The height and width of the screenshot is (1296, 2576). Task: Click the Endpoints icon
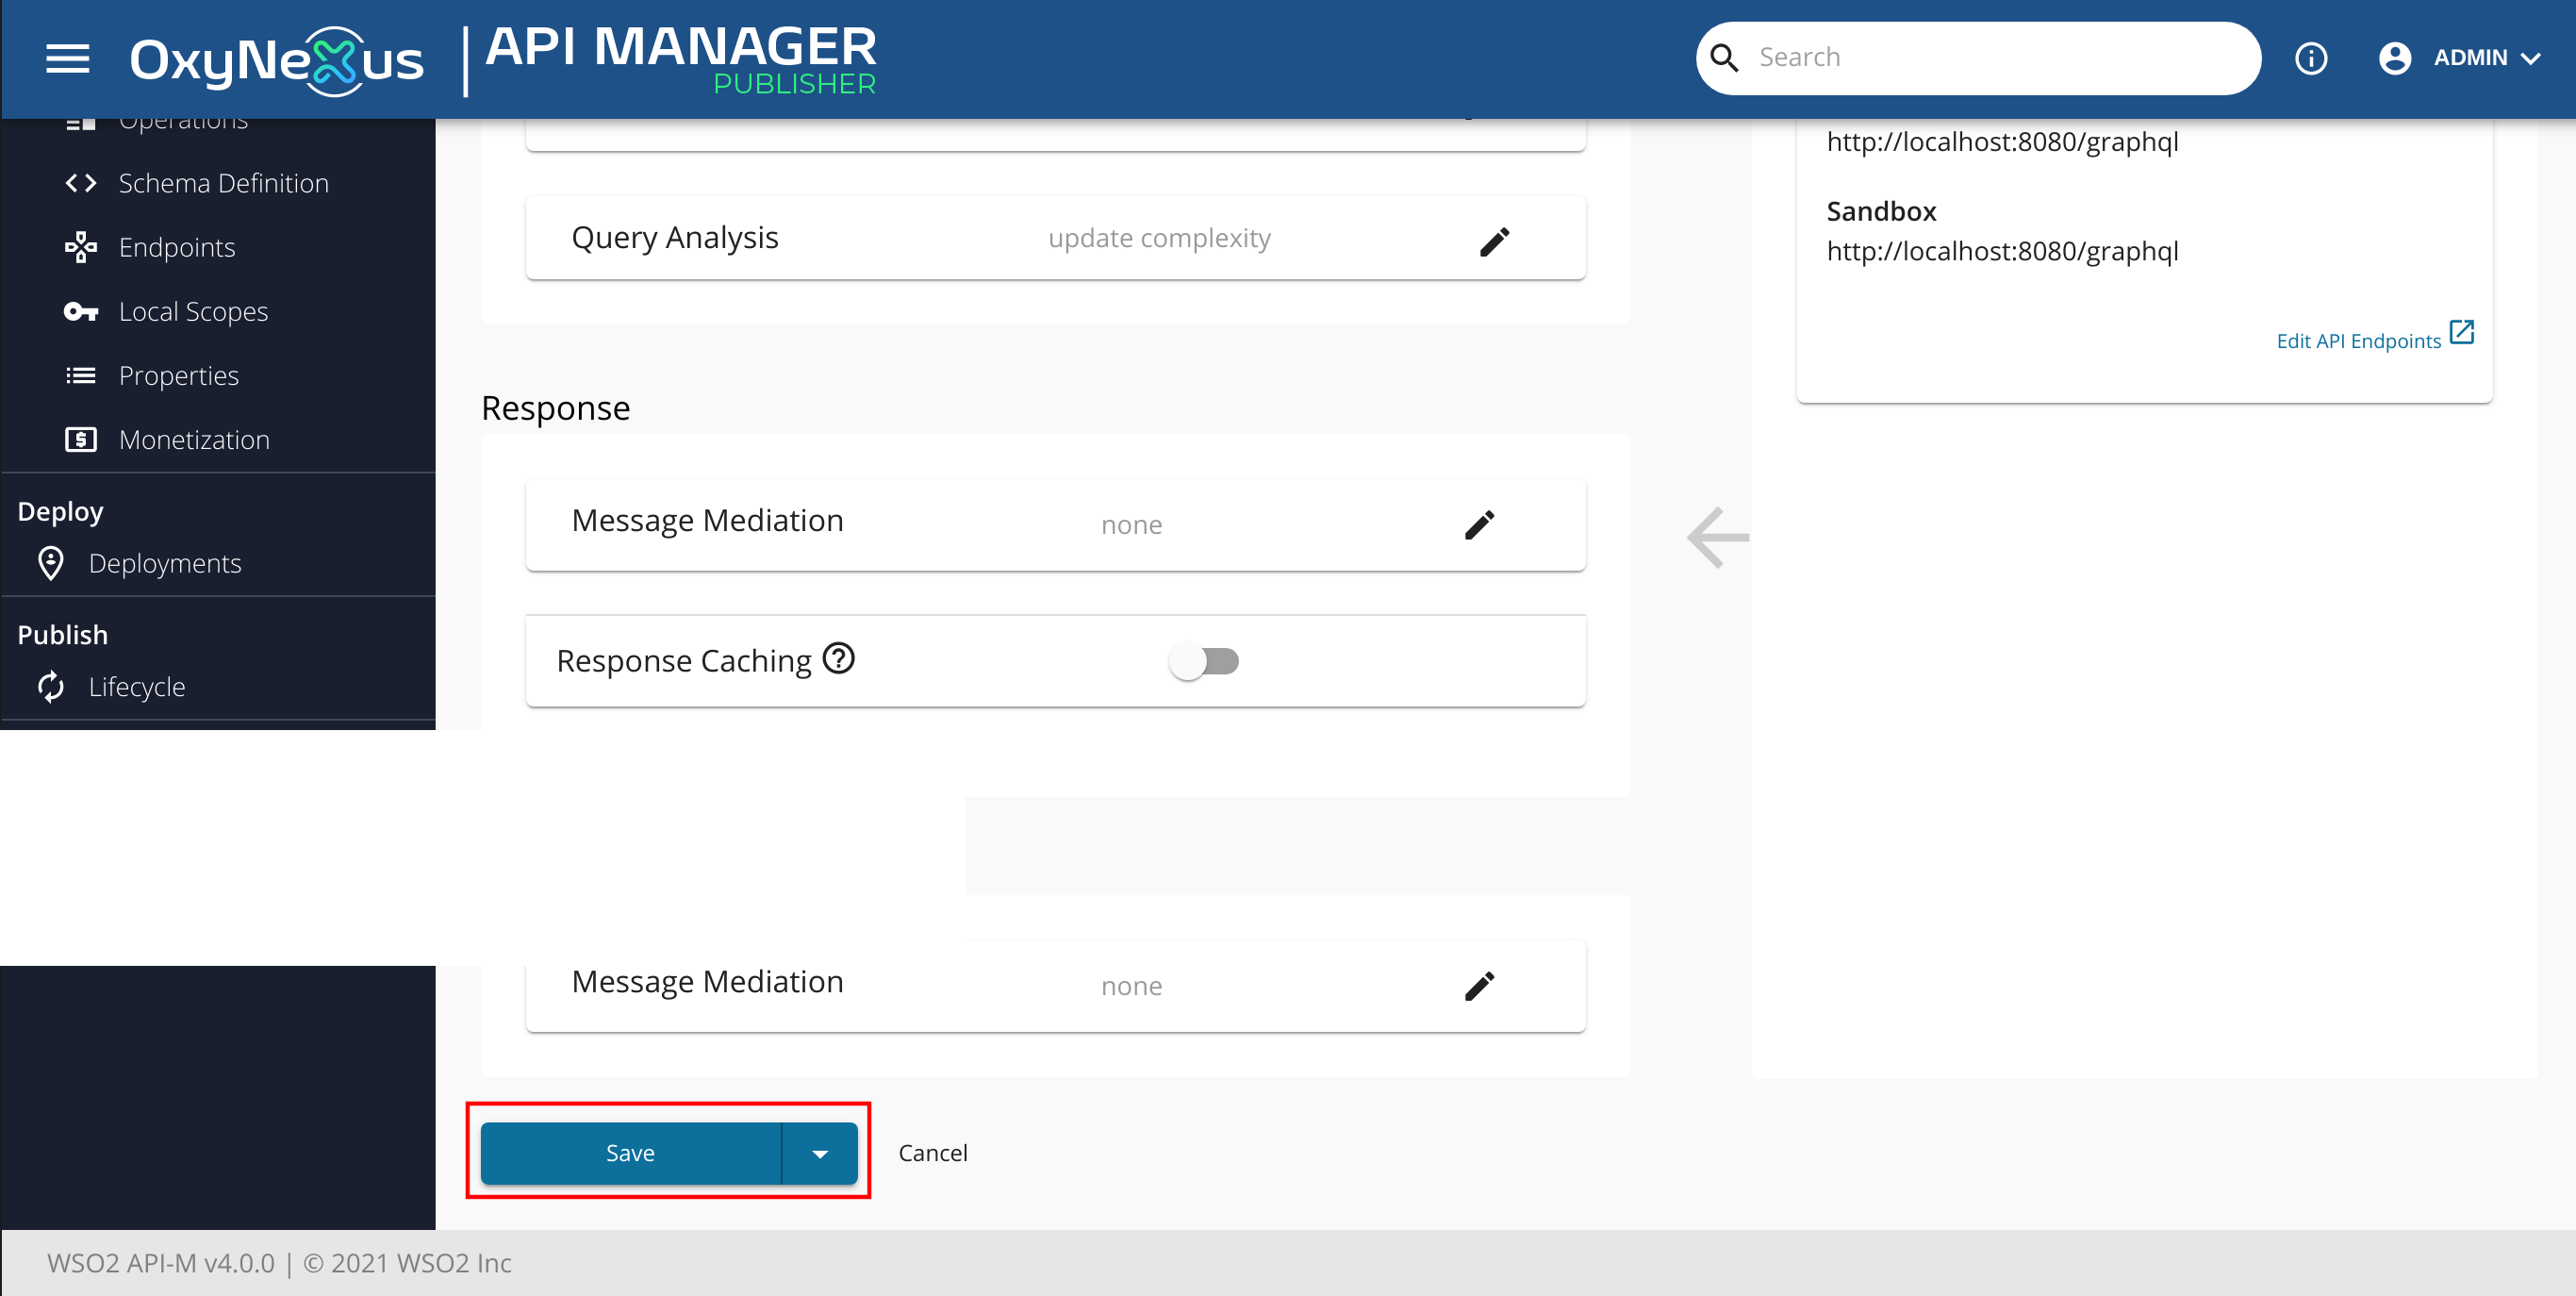(80, 247)
